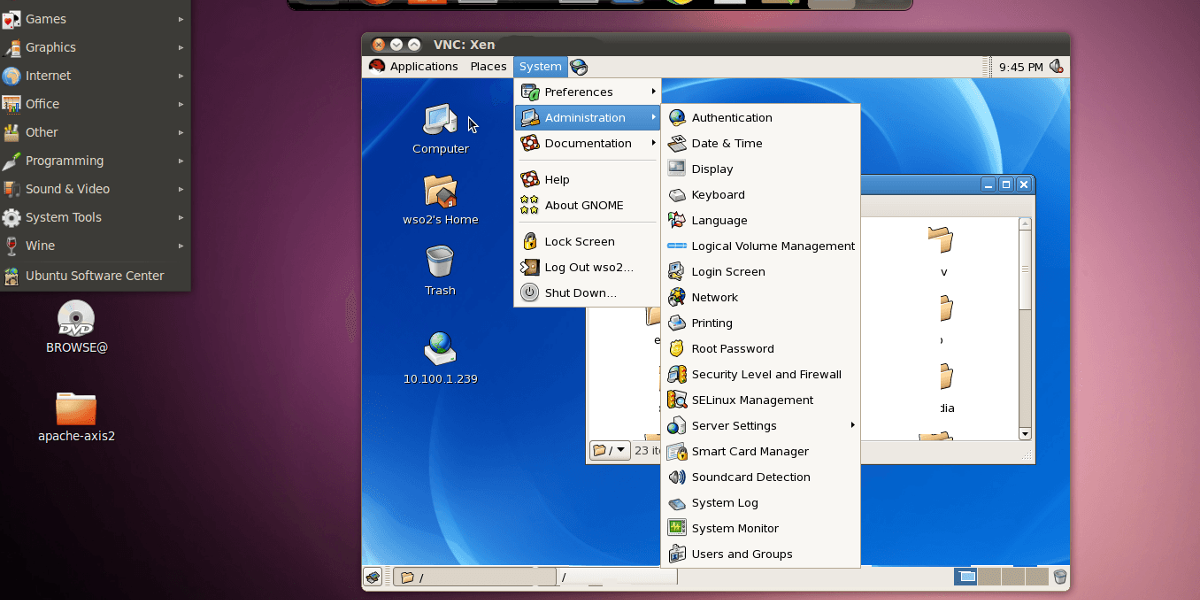This screenshot has width=1200, height=600.
Task: Expand the Preferences submenu
Action: (587, 92)
